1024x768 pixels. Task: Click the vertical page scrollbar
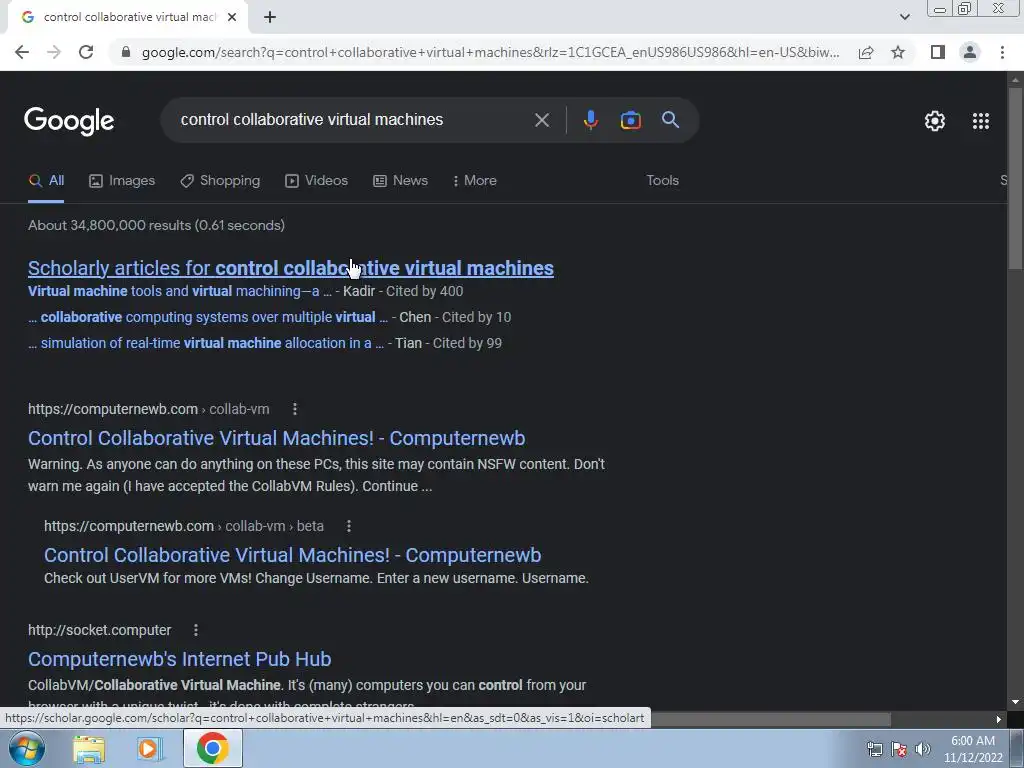(x=1015, y=178)
